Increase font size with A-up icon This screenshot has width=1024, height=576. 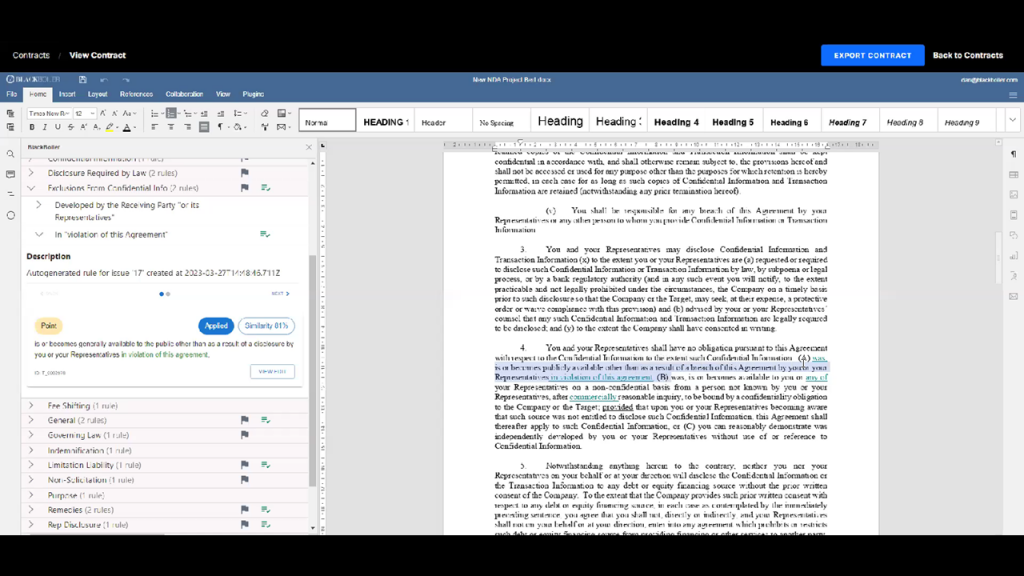(x=103, y=114)
